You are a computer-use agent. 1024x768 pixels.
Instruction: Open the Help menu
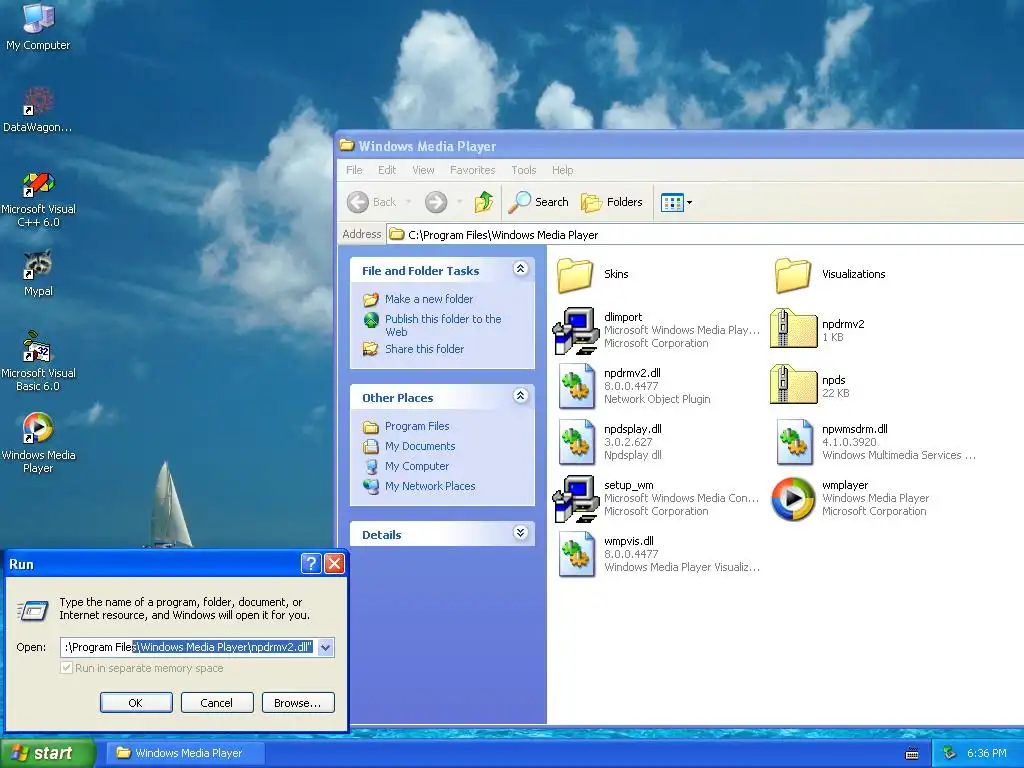pyautogui.click(x=562, y=170)
